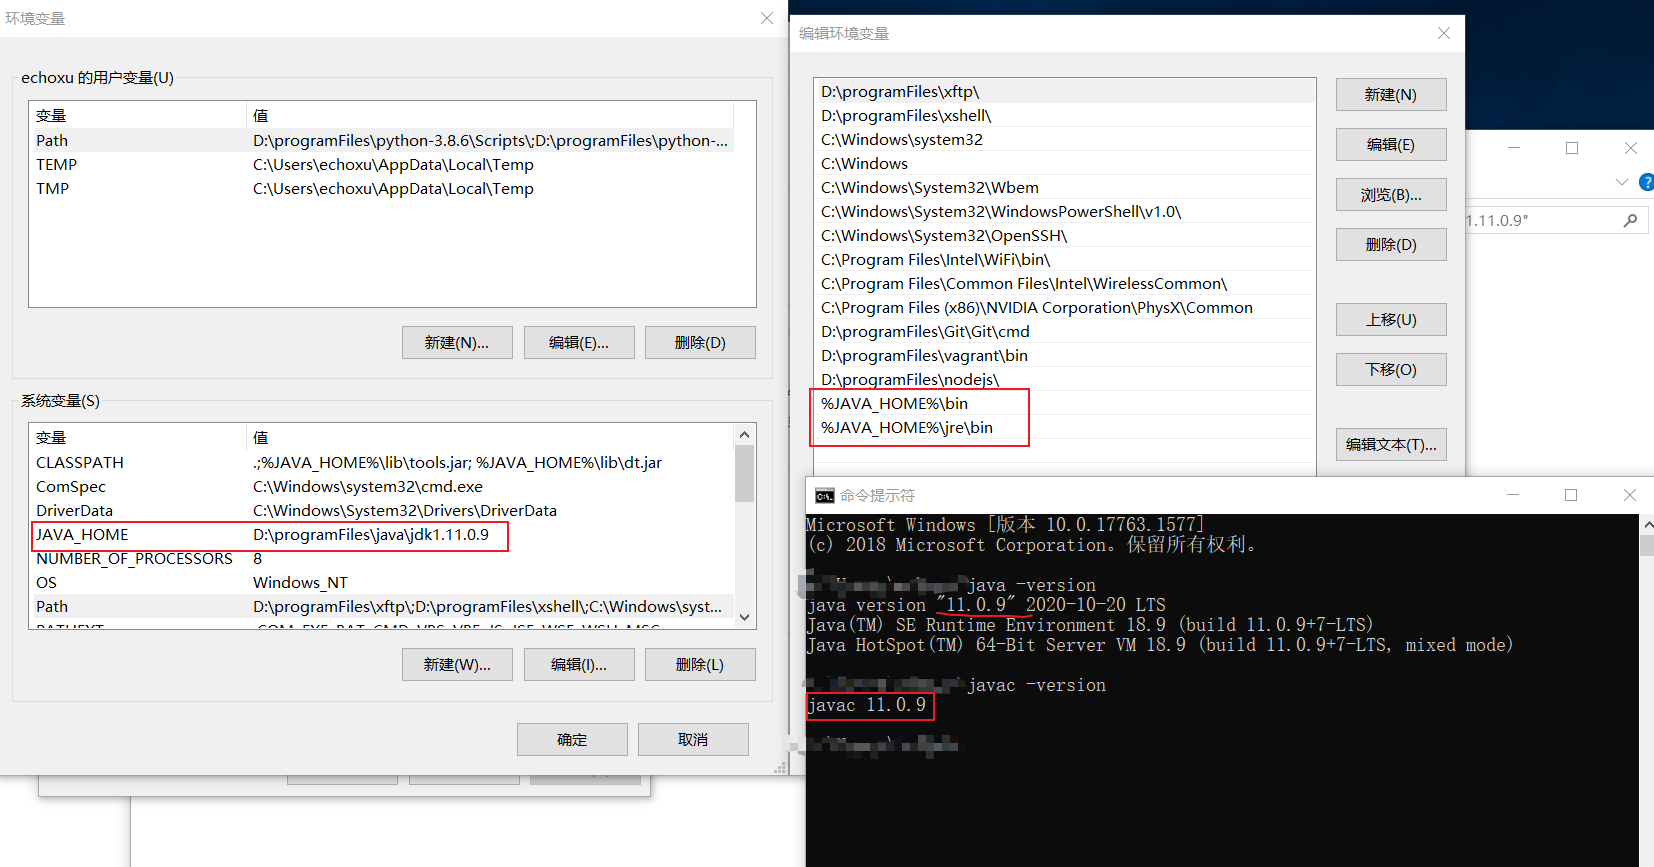Select user variable Path row

pyautogui.click(x=383, y=141)
